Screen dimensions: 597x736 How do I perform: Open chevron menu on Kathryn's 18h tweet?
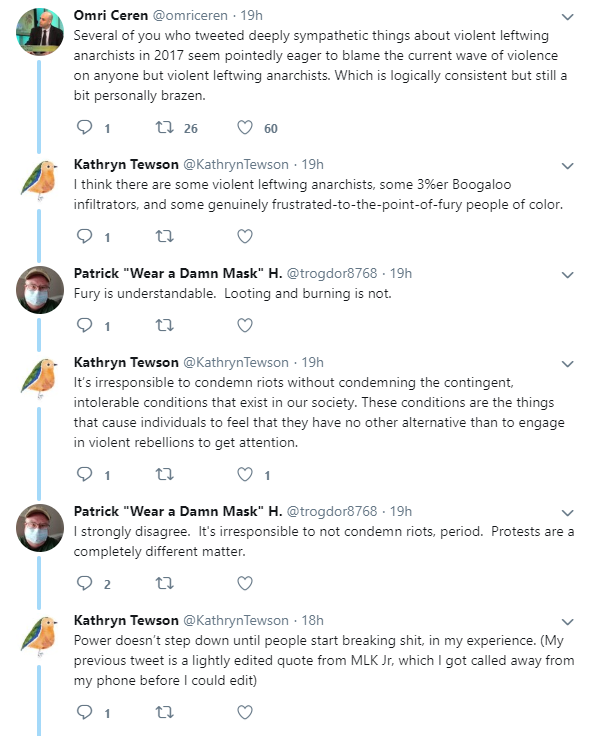click(x=568, y=622)
